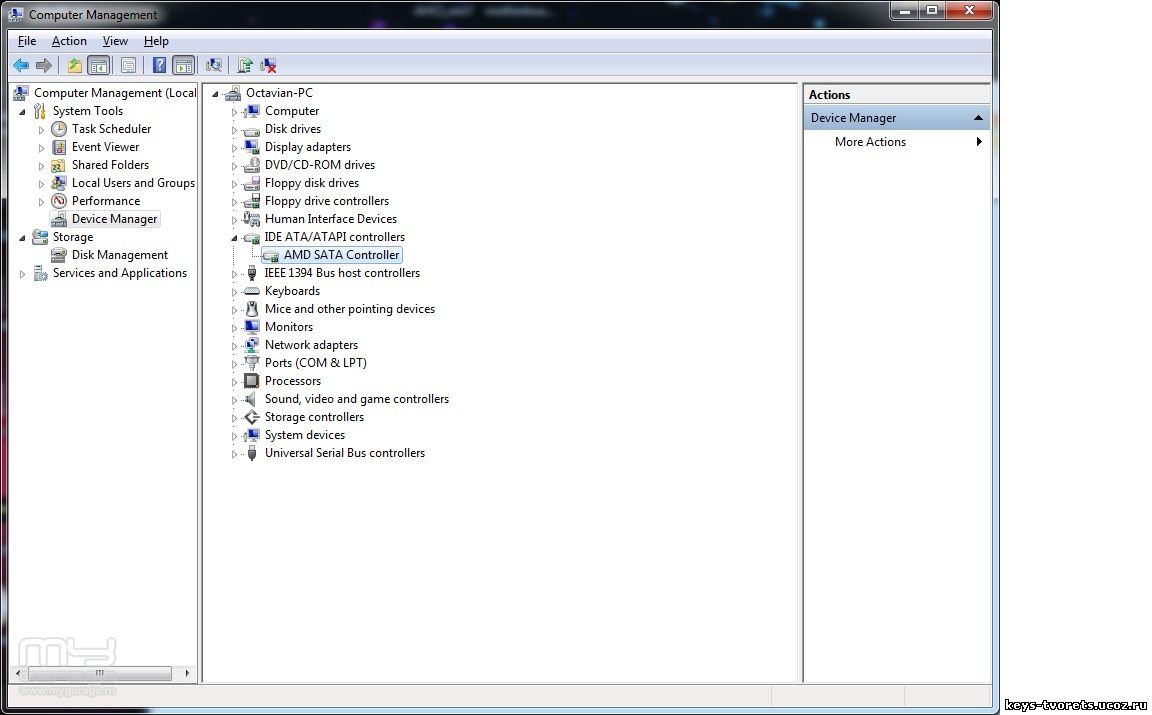Screen dimensions: 1152x715
Task: Expand the Task Scheduler node
Action: point(41,129)
